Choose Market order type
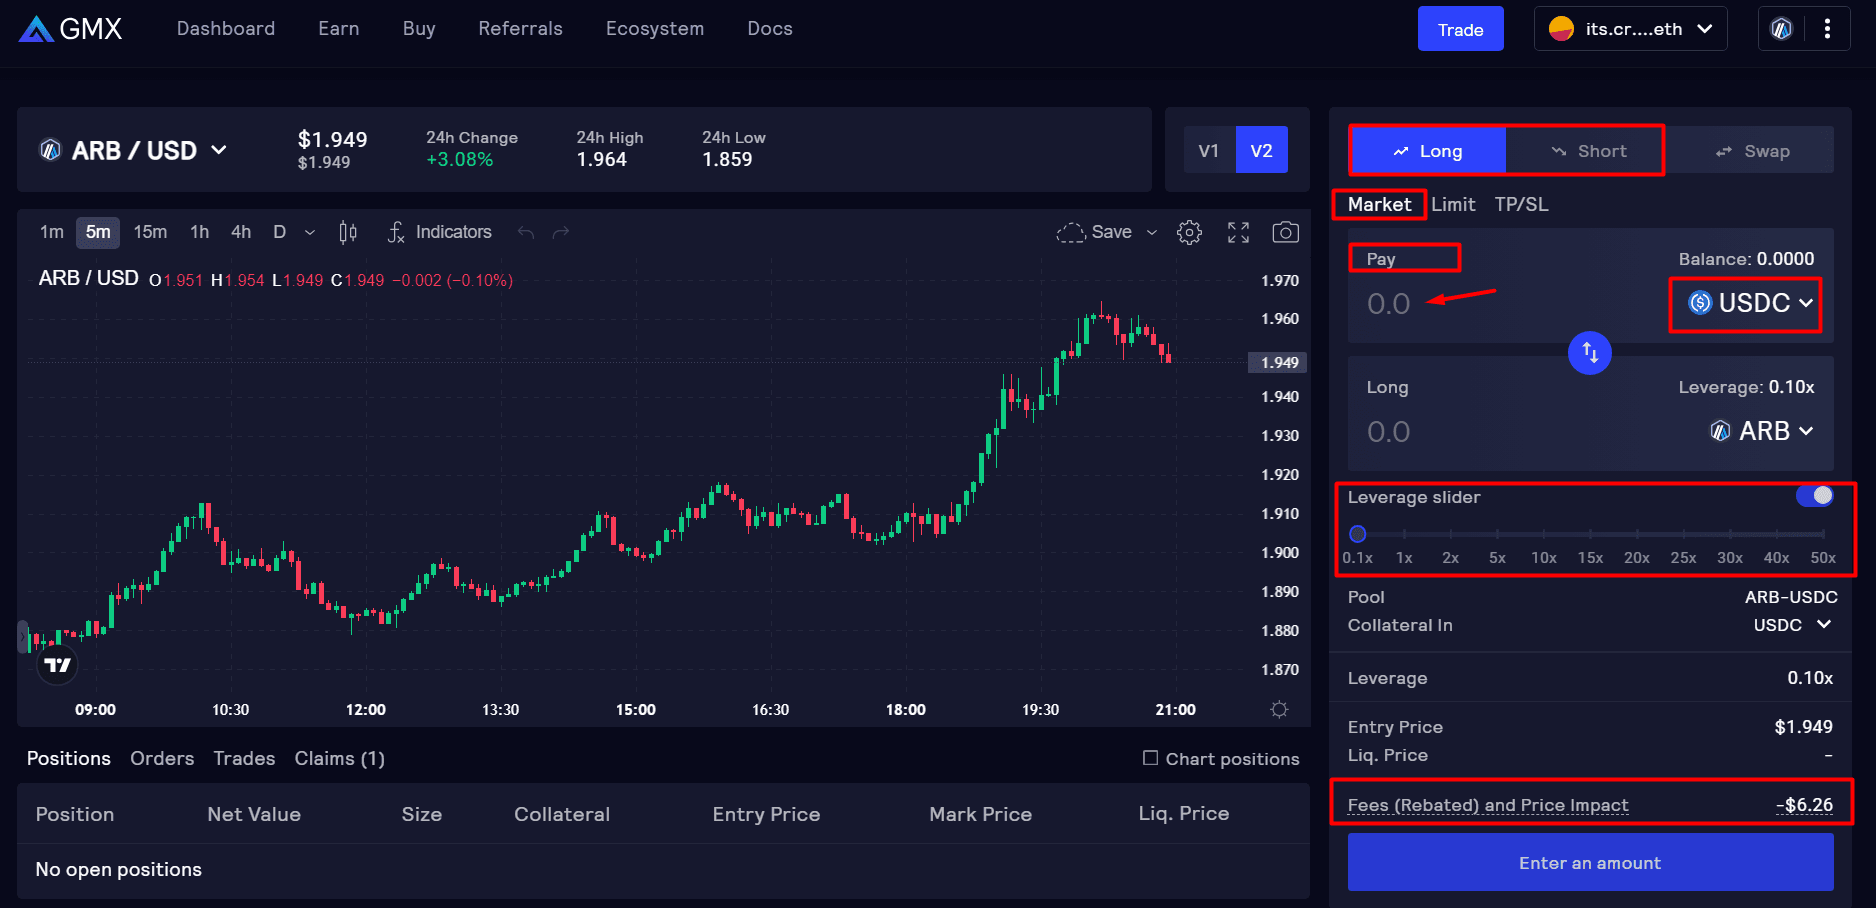1876x908 pixels. click(1379, 204)
